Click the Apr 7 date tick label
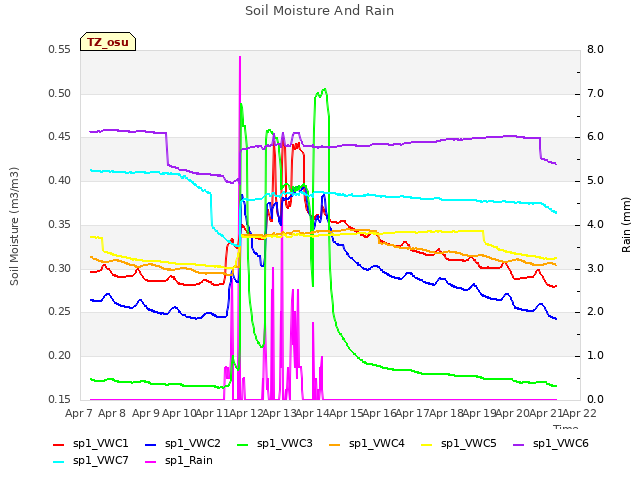The height and width of the screenshot is (480, 640). [79, 413]
